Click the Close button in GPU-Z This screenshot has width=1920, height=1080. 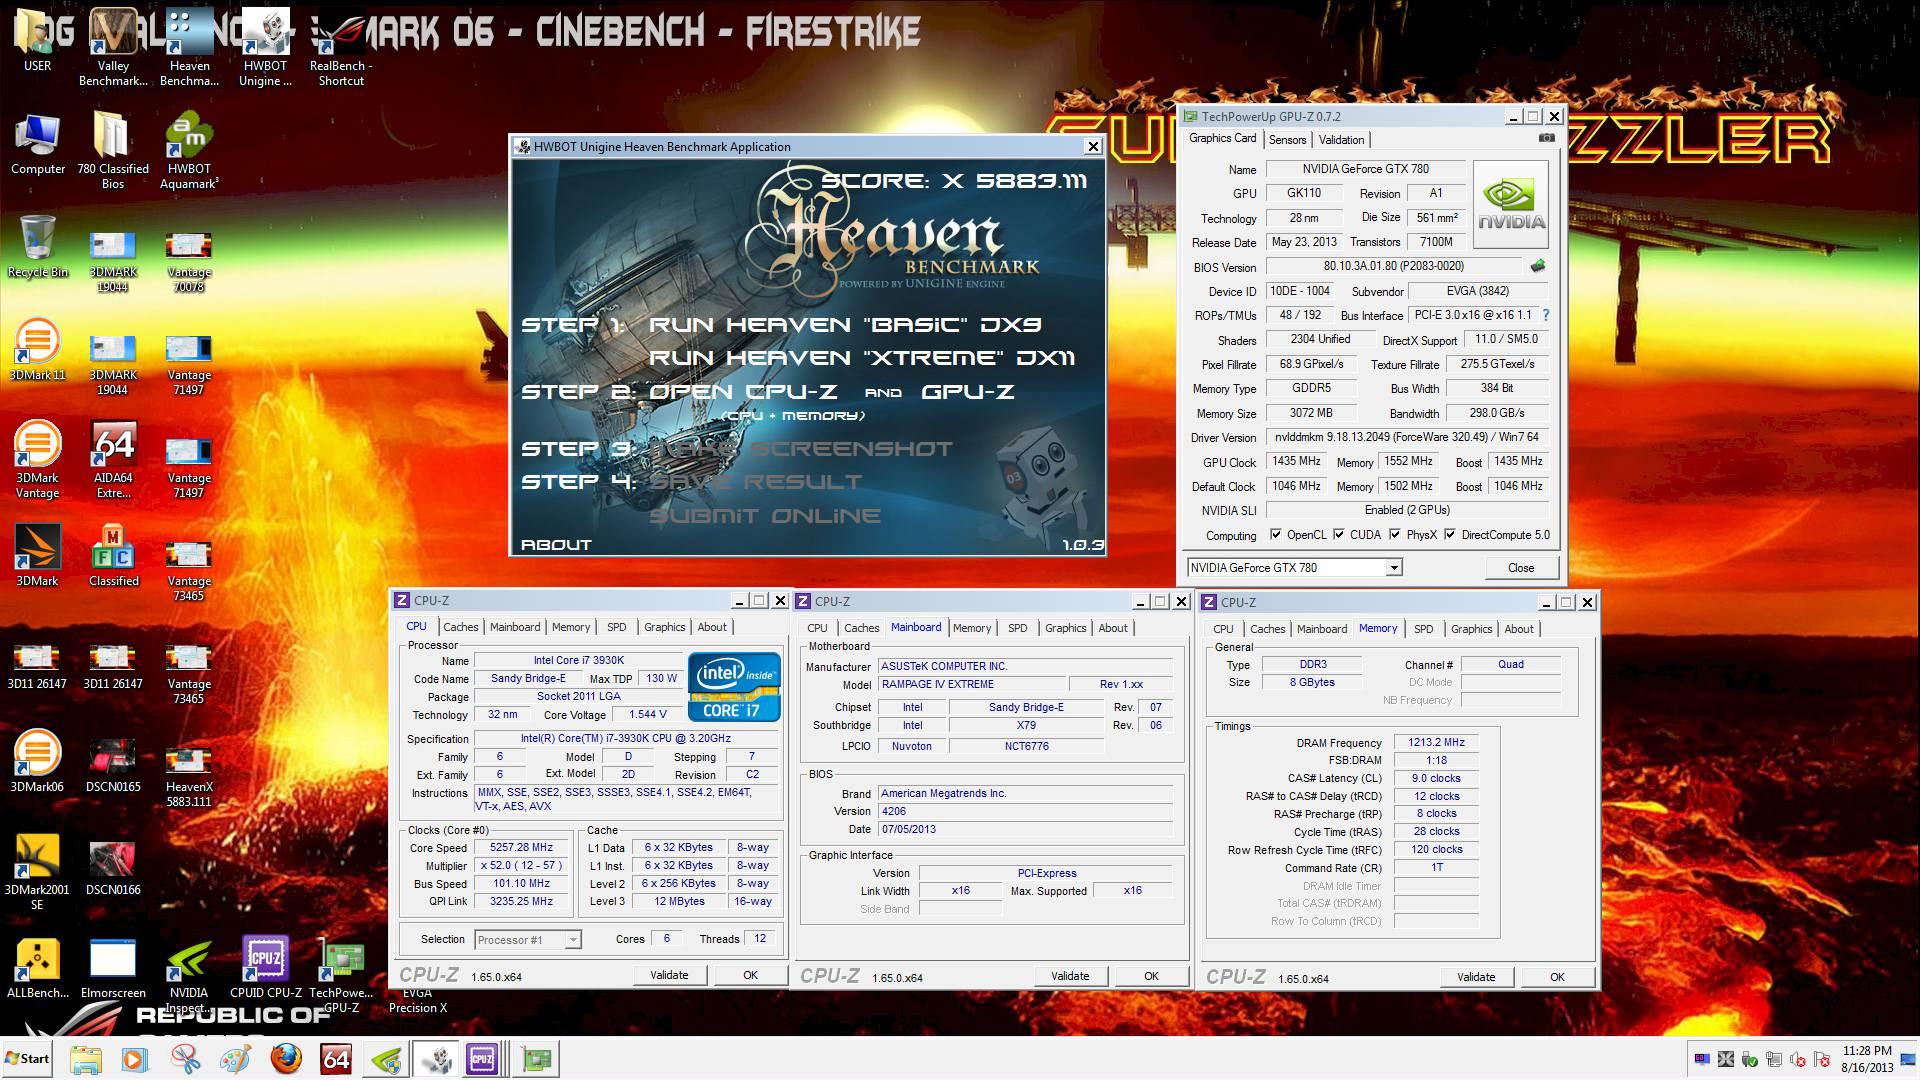tap(1520, 568)
